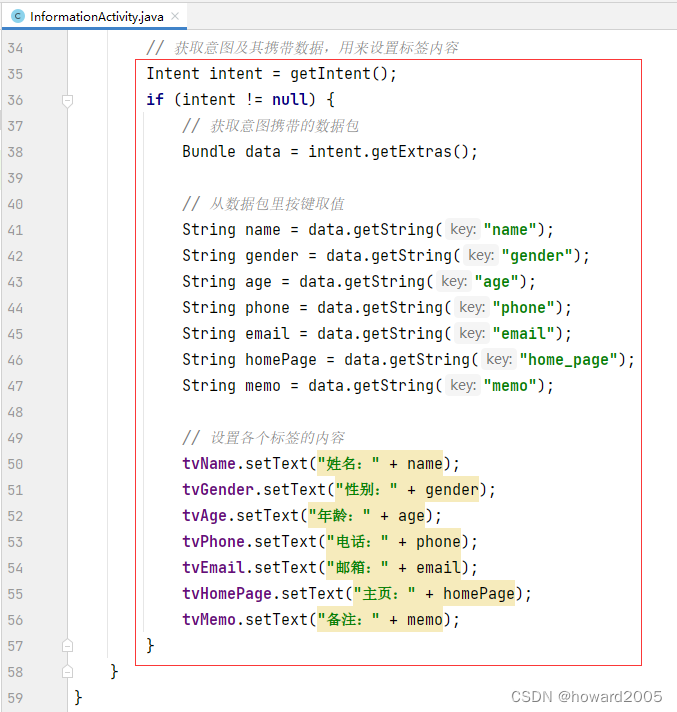The height and width of the screenshot is (712, 677).
Task: Click the tvPhone field on line 53
Action: click(213, 542)
